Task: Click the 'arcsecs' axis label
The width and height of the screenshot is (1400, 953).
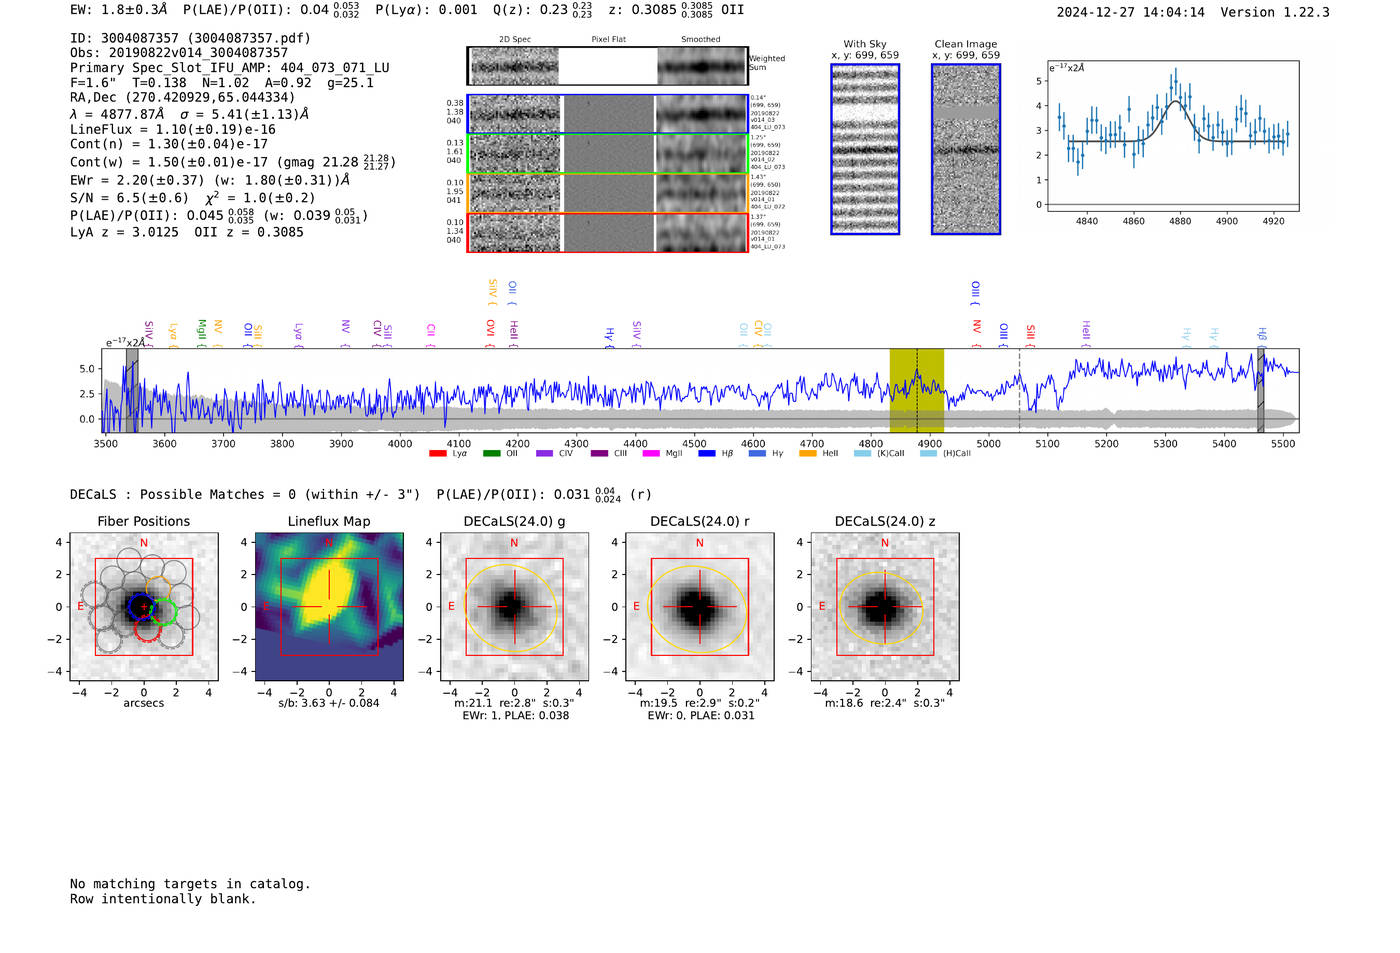Action: [x=144, y=703]
